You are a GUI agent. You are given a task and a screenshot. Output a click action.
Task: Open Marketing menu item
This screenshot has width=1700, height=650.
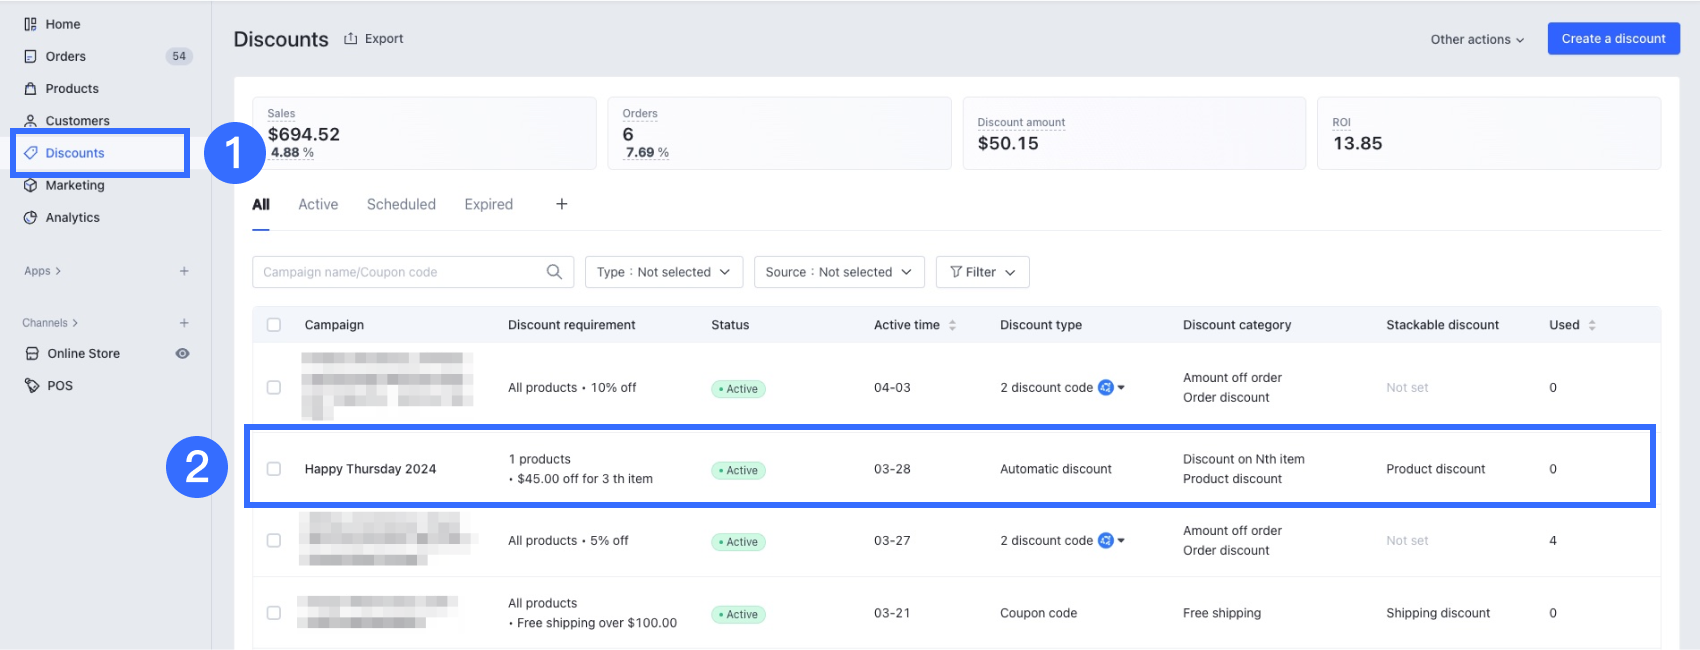[x=75, y=185]
